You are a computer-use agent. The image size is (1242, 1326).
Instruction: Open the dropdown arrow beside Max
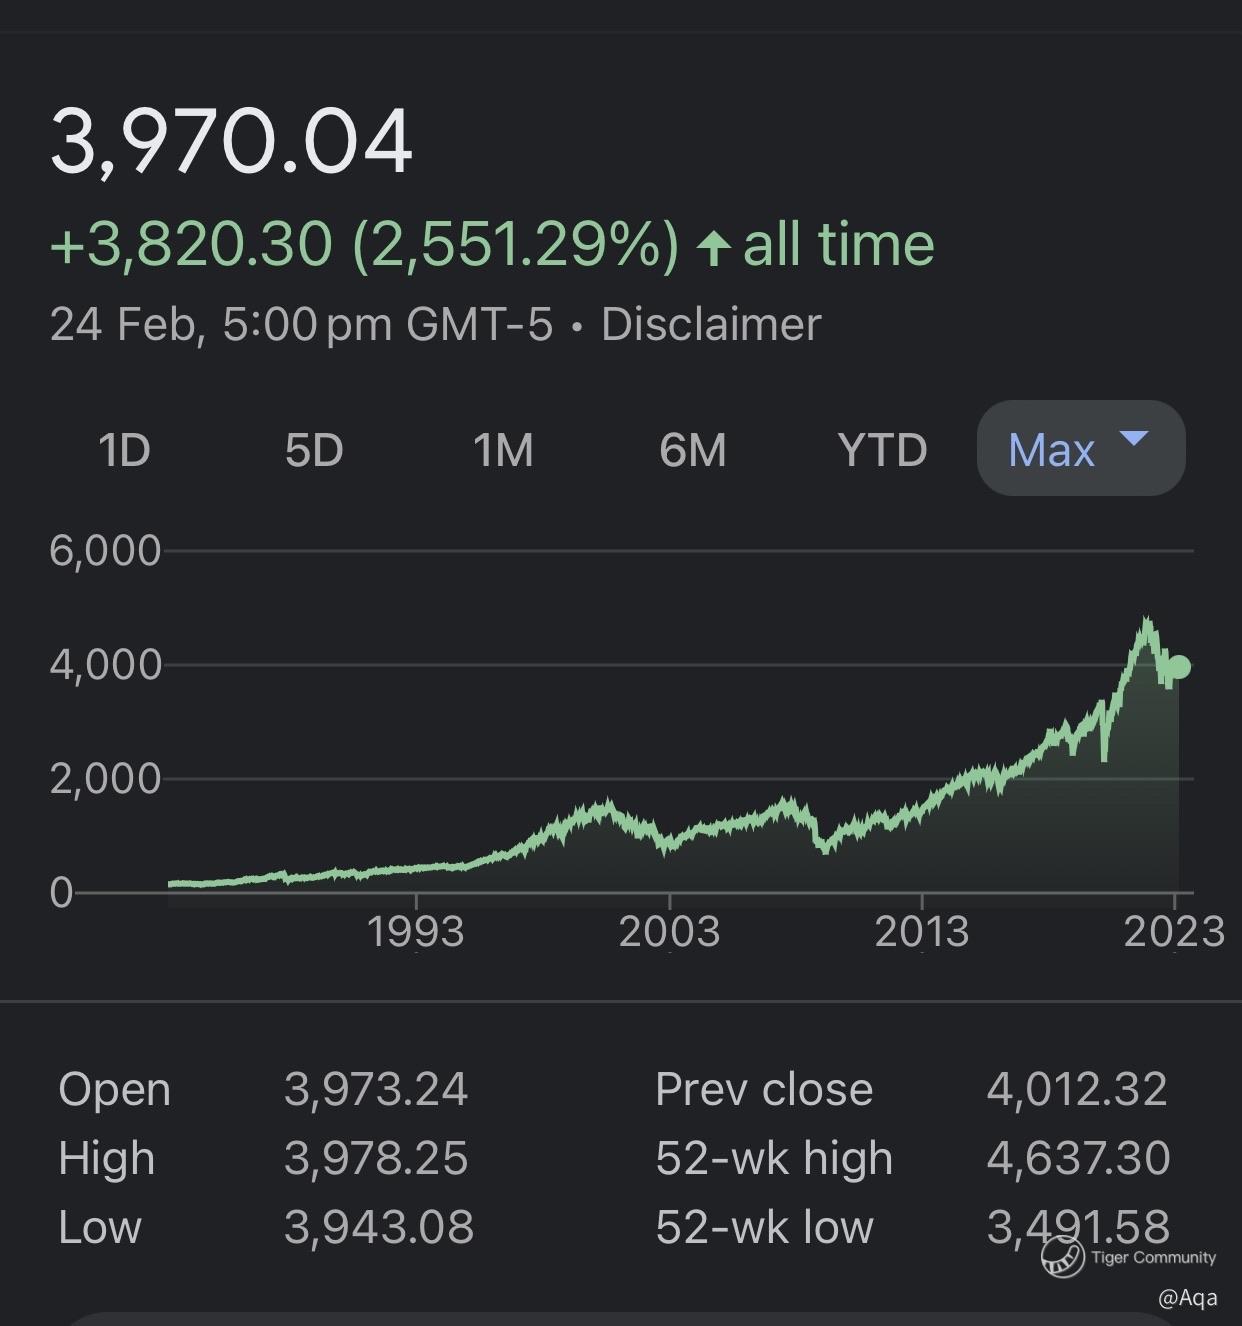point(1134,439)
